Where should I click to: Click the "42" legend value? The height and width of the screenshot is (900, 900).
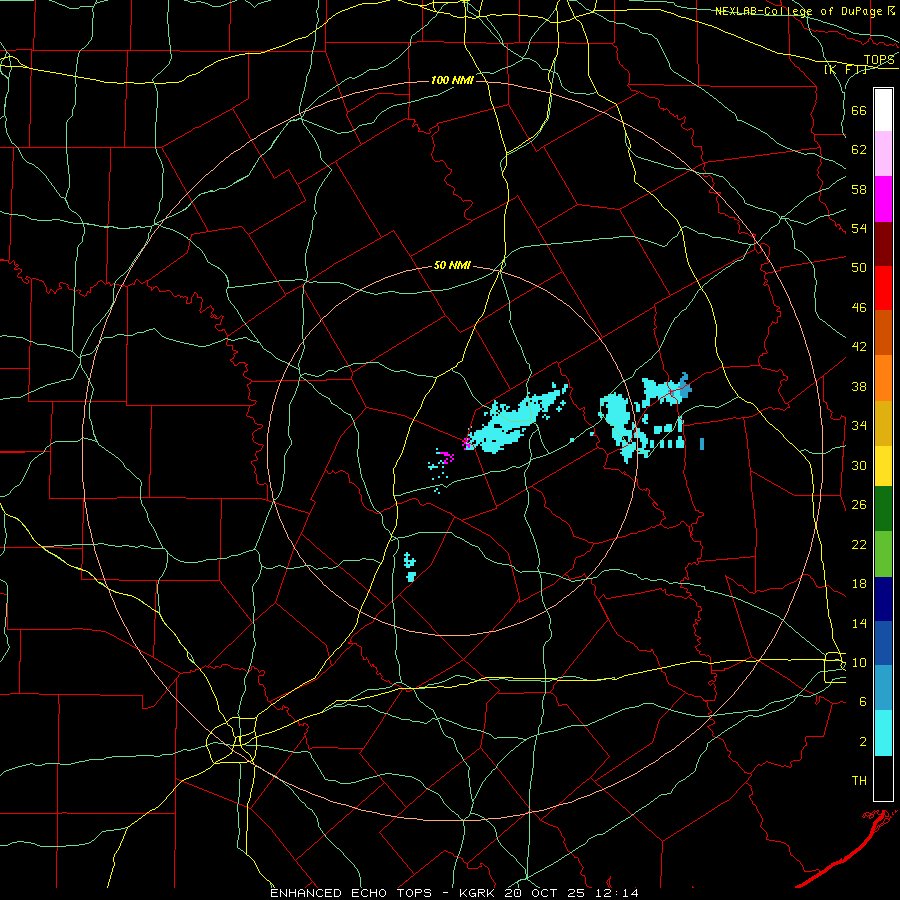coord(859,347)
